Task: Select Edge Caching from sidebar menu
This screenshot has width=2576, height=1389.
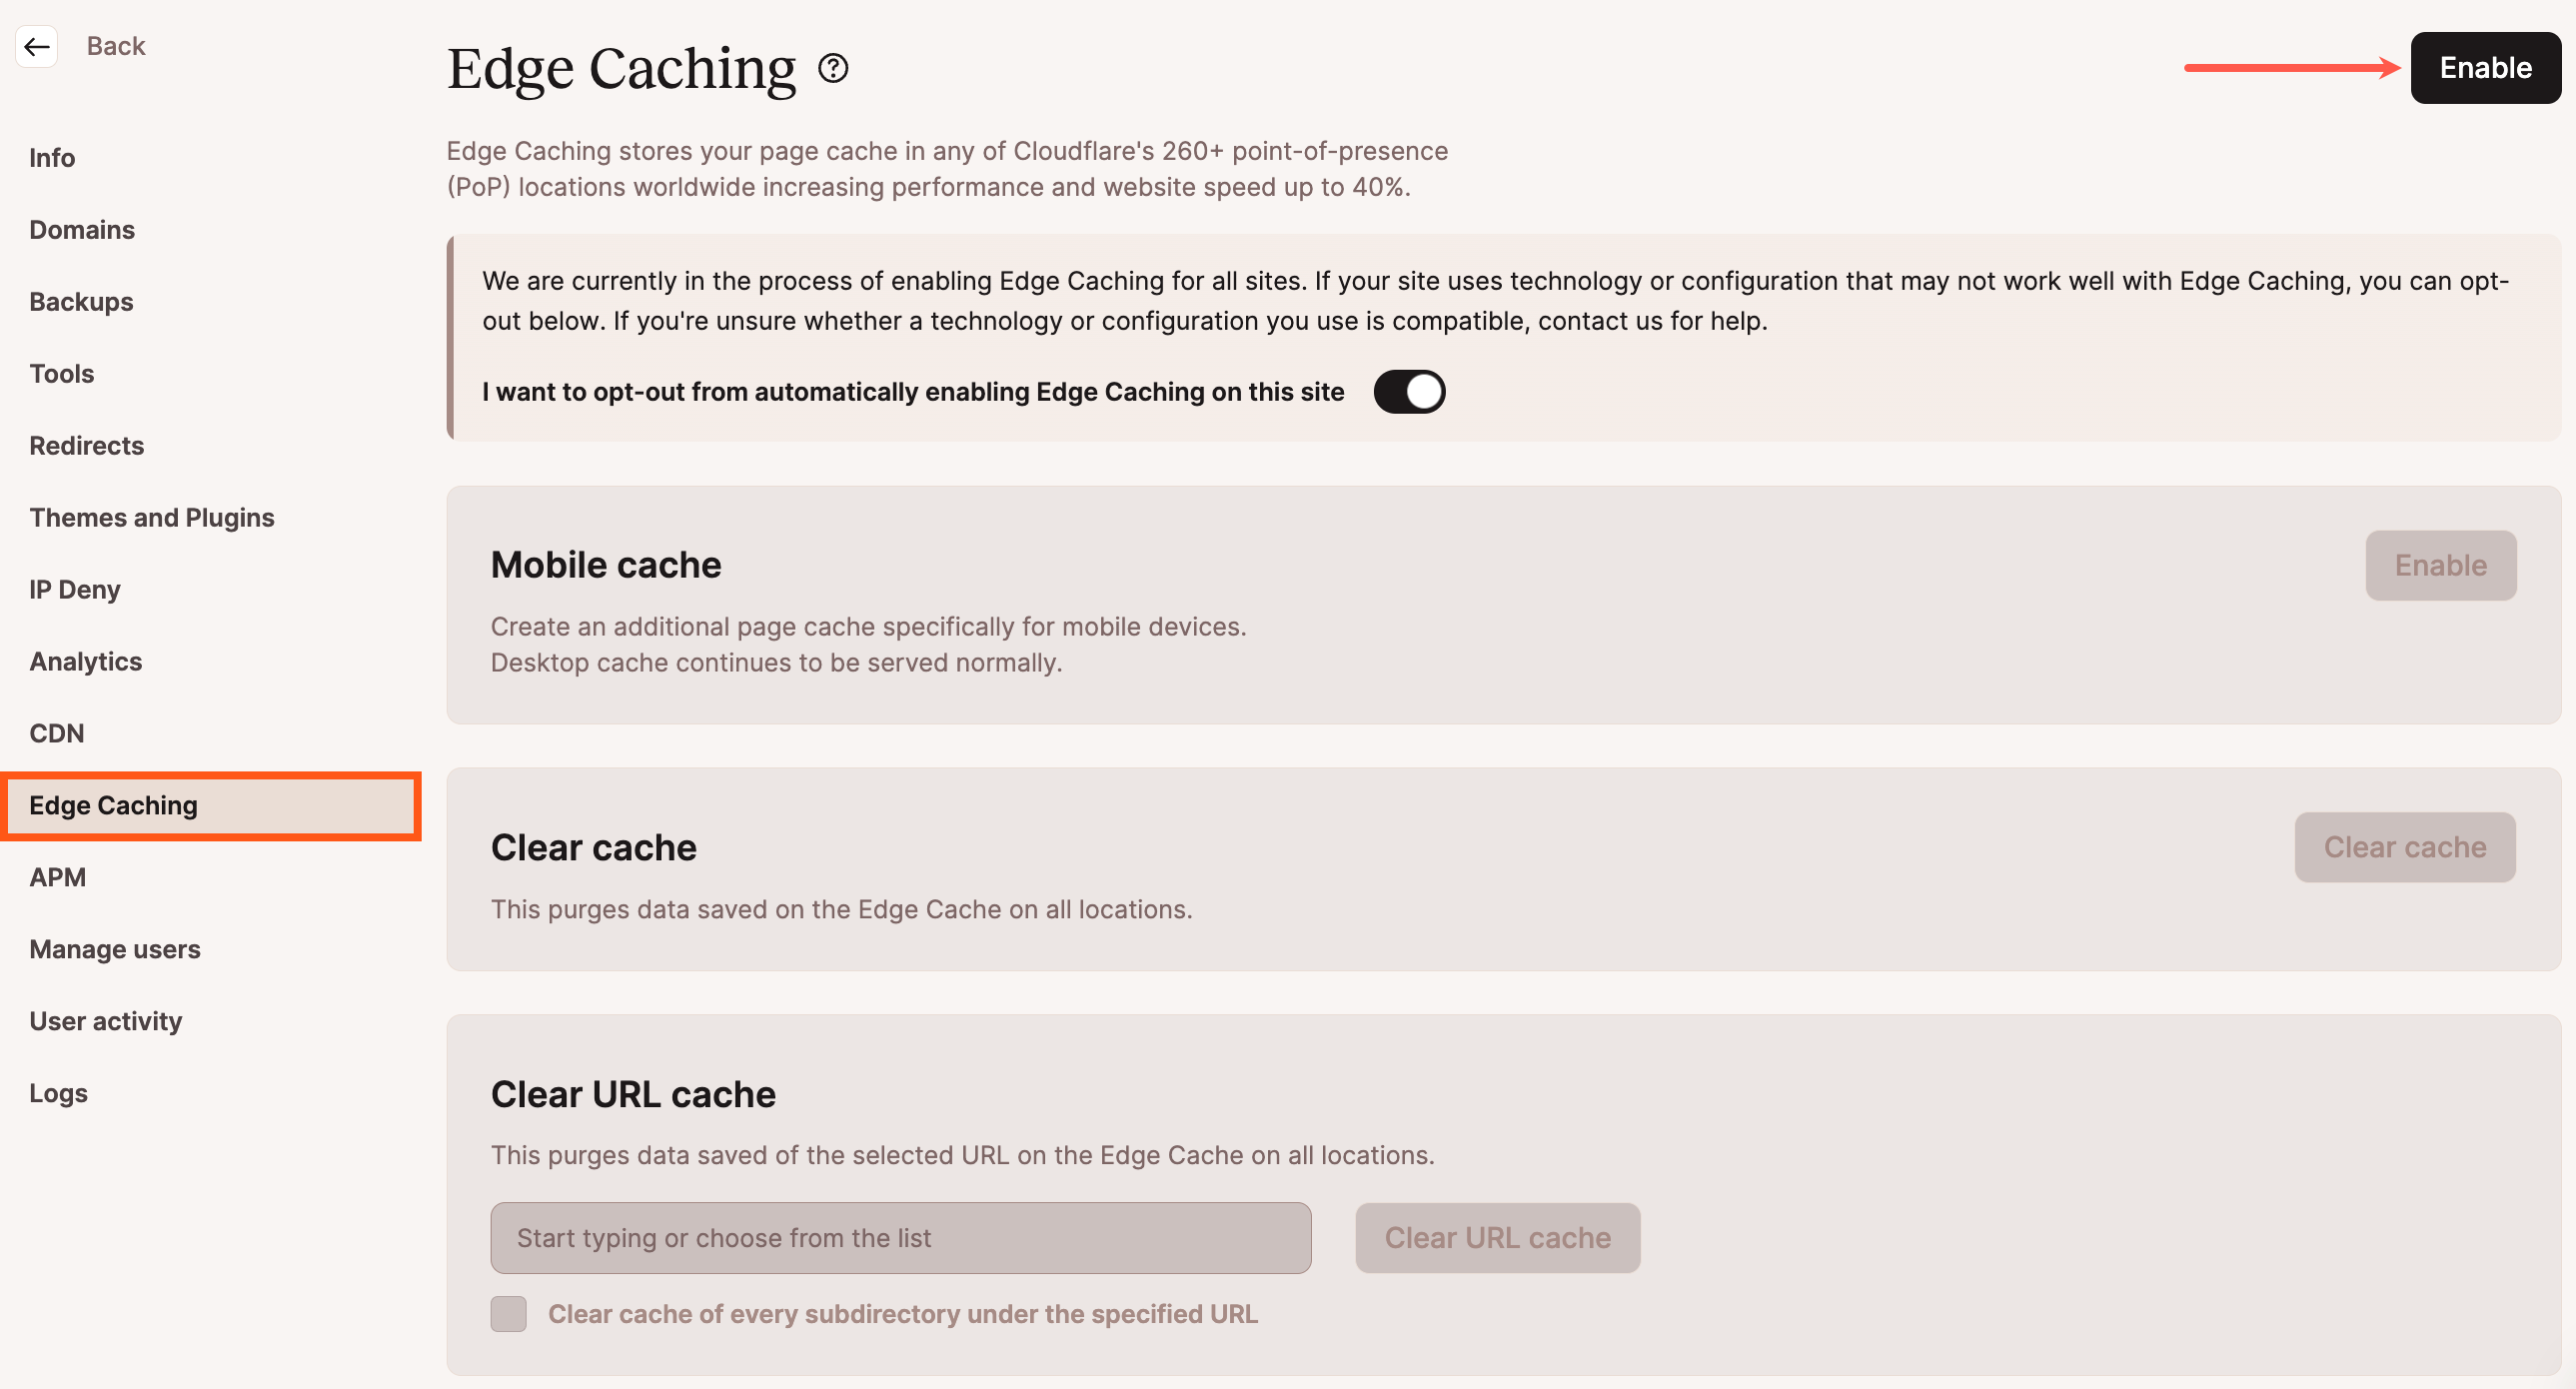Action: [x=115, y=804]
